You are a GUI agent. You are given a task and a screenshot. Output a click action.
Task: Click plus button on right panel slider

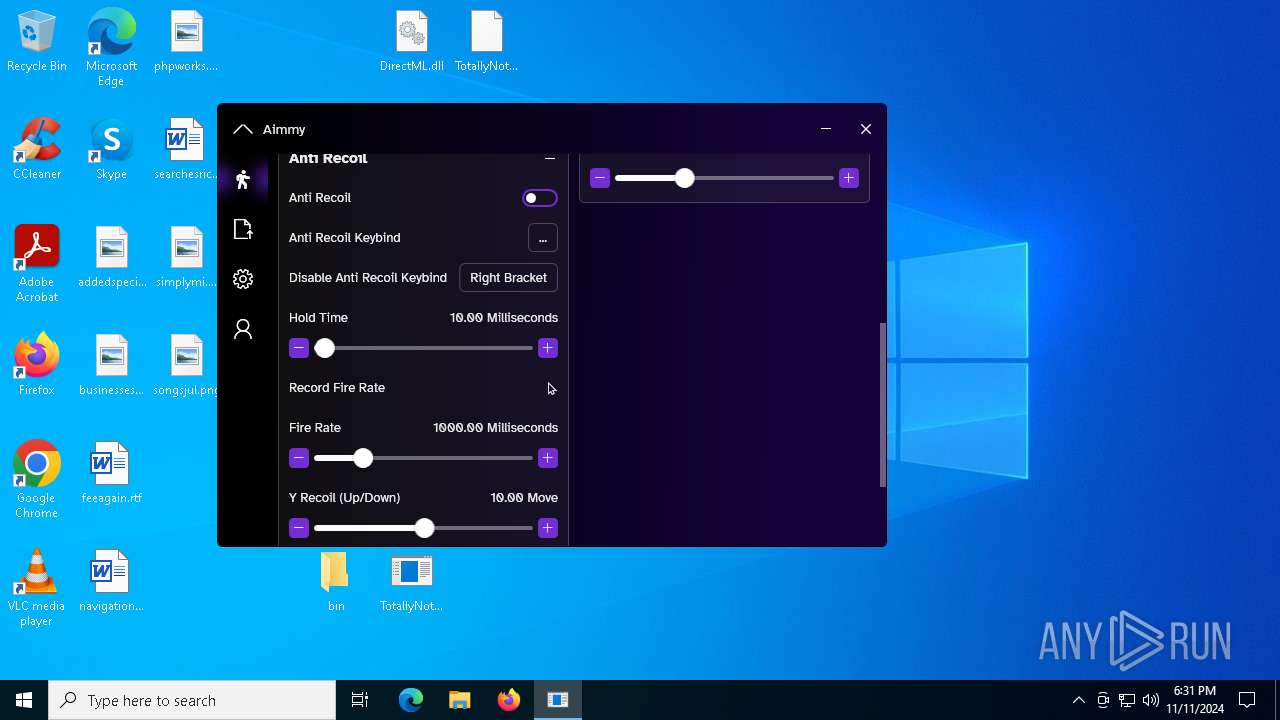coord(849,178)
